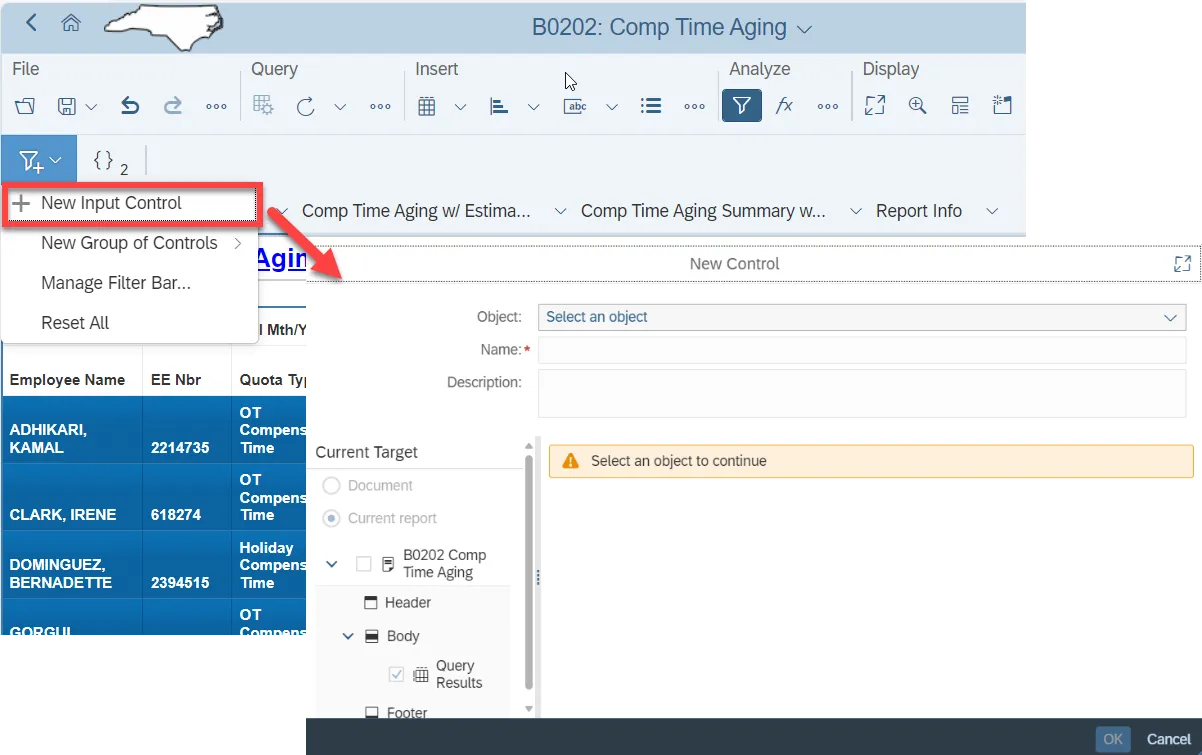Screen dimensions: 1202x755
Task: Click the Employee Name column header
Action: coord(68,380)
